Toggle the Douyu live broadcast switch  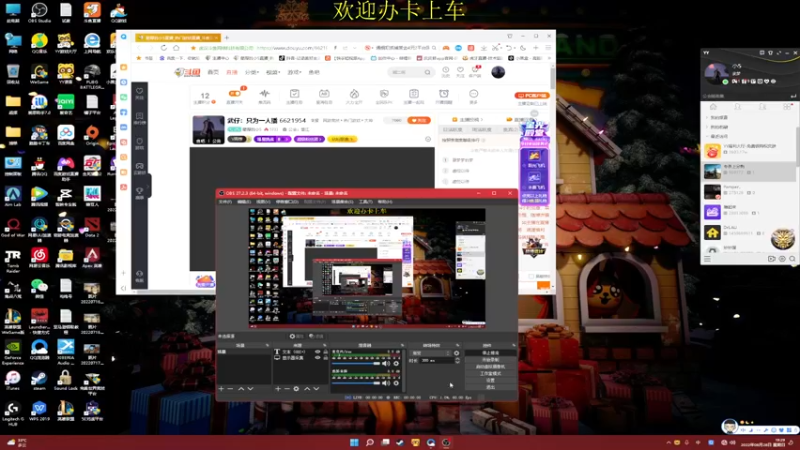(x=235, y=94)
